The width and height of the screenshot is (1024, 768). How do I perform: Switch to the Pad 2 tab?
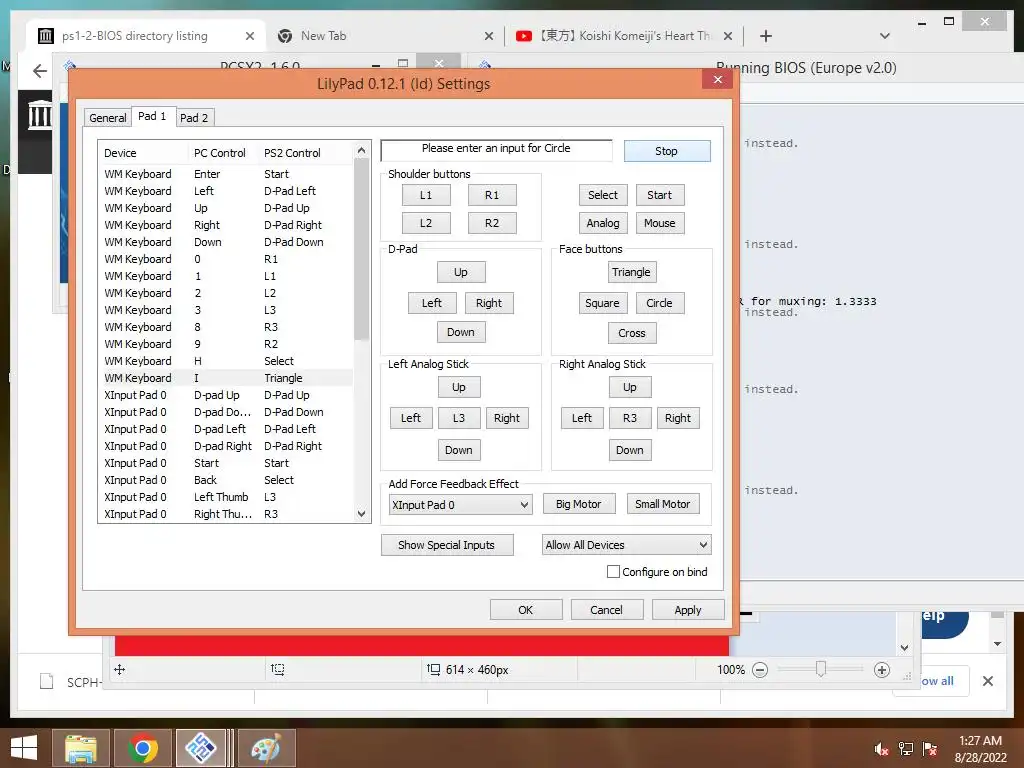[194, 118]
